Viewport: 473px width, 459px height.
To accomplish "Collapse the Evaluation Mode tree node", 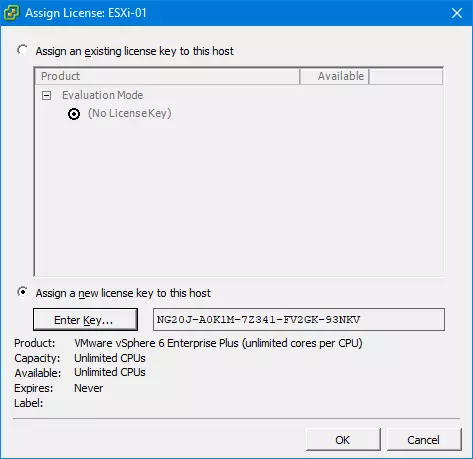I will 47,96.
